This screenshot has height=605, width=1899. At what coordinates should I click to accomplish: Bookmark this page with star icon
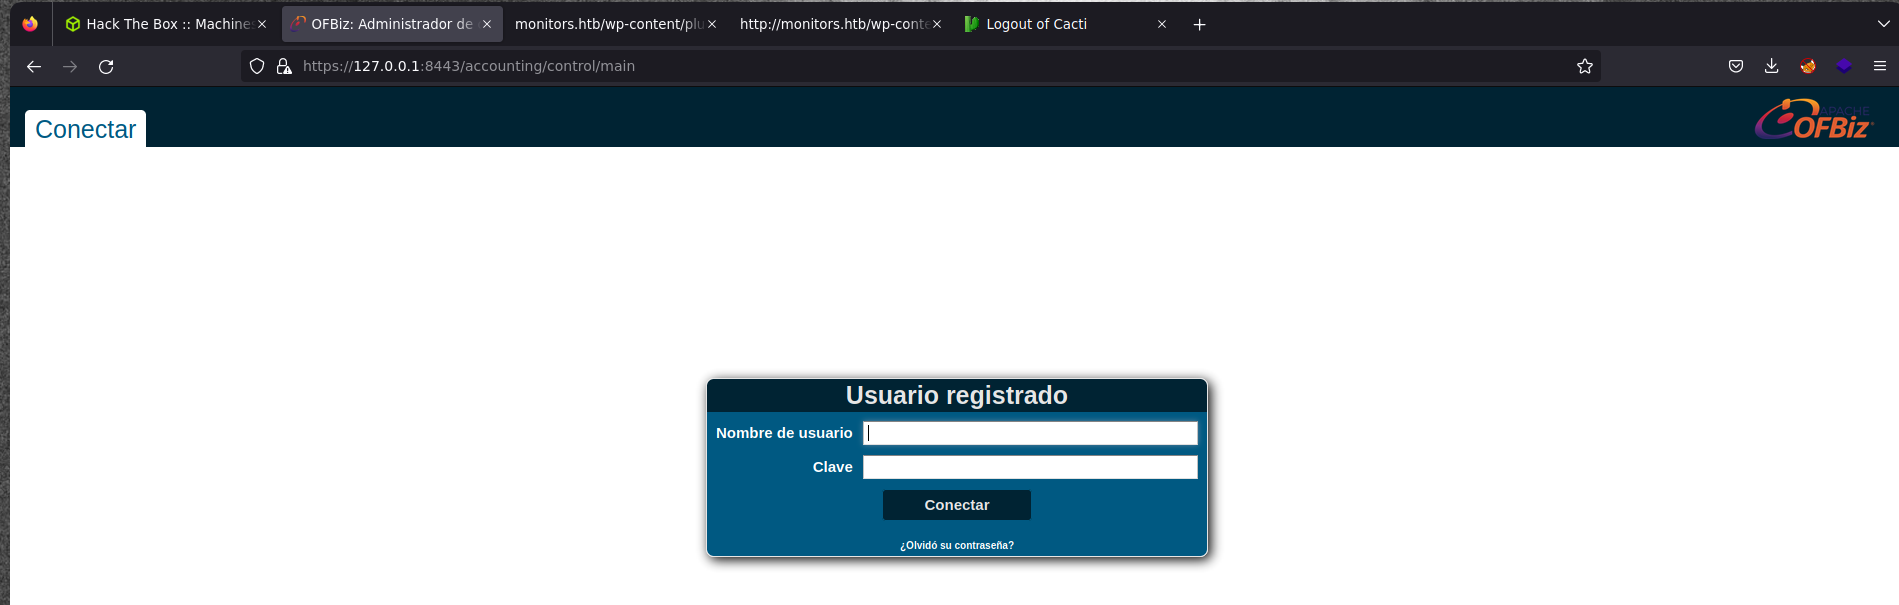pos(1584,67)
